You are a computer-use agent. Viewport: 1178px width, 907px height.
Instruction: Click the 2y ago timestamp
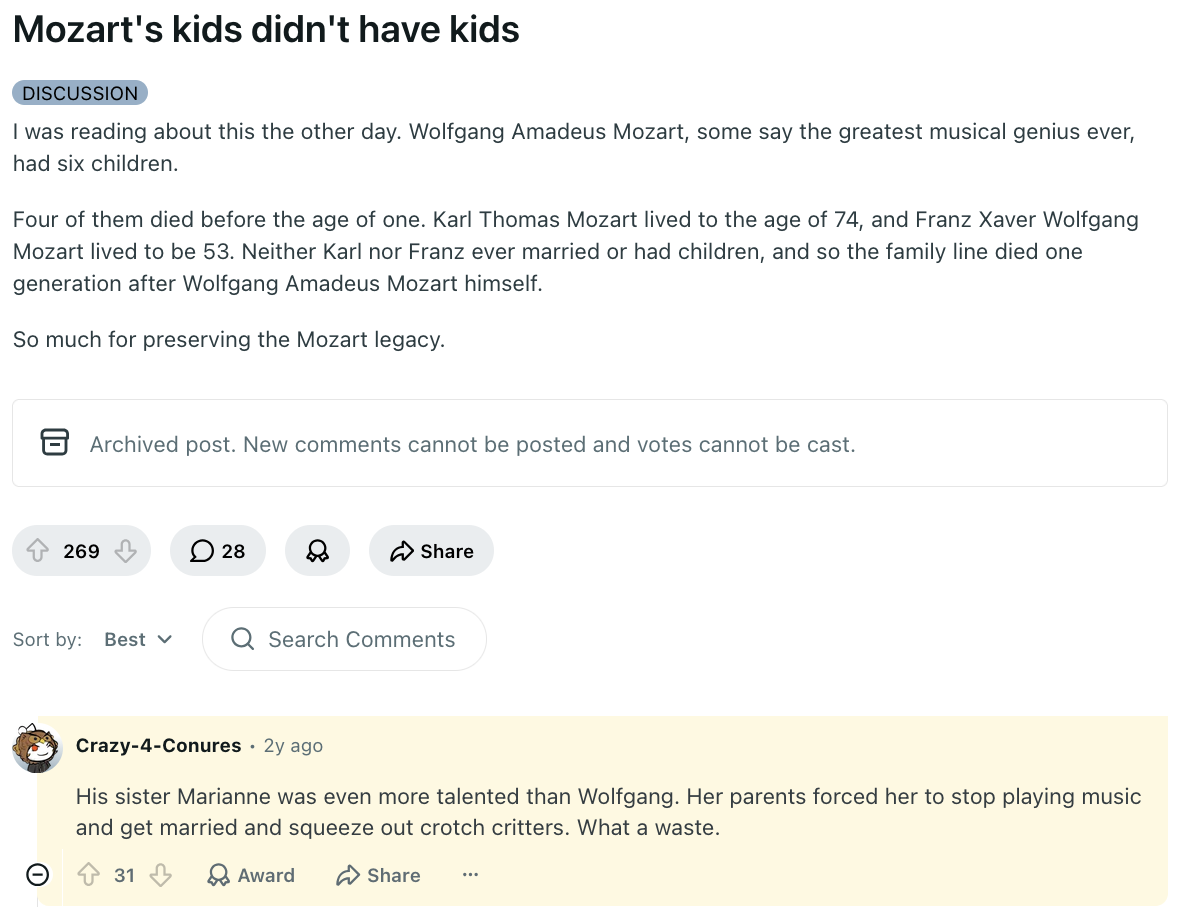[293, 745]
